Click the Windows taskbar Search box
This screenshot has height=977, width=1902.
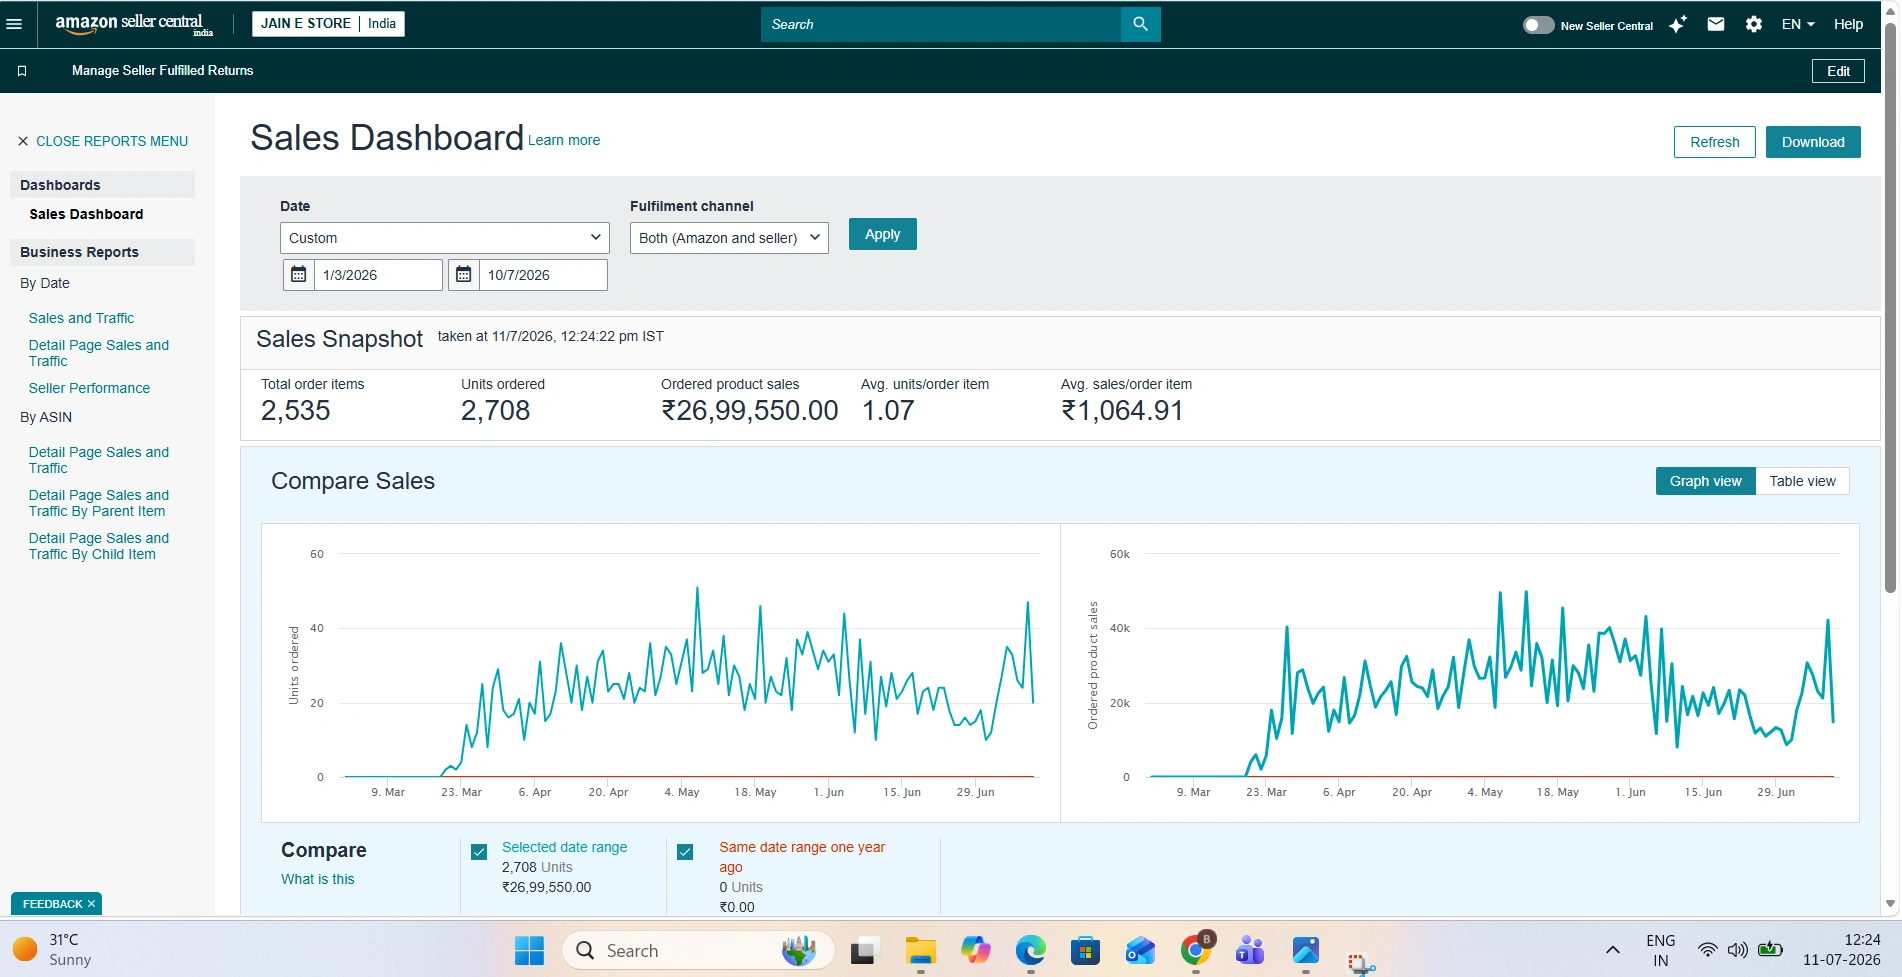click(698, 950)
